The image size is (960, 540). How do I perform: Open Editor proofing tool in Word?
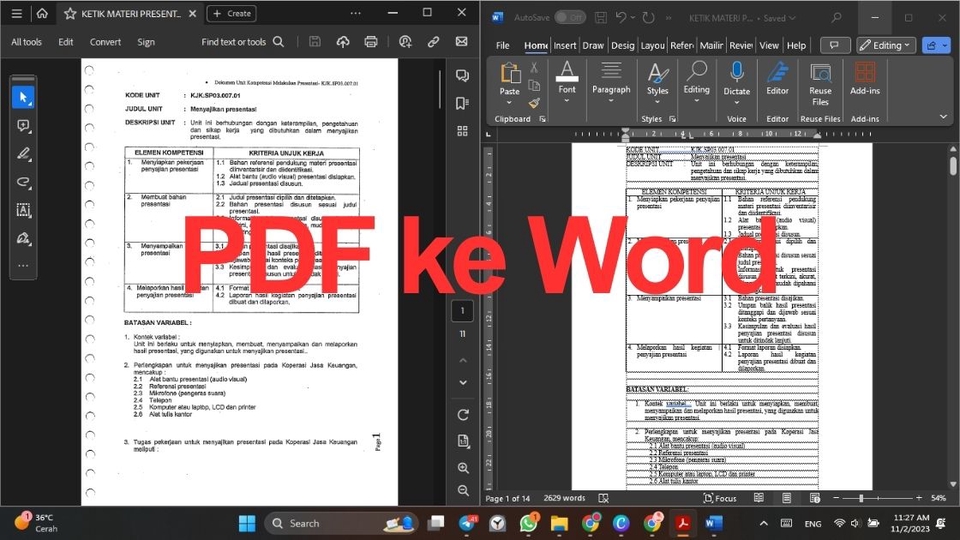(x=778, y=78)
